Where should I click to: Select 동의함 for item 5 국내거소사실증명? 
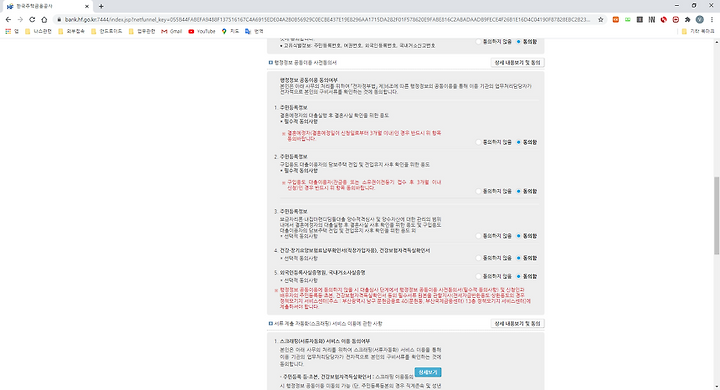(518, 277)
